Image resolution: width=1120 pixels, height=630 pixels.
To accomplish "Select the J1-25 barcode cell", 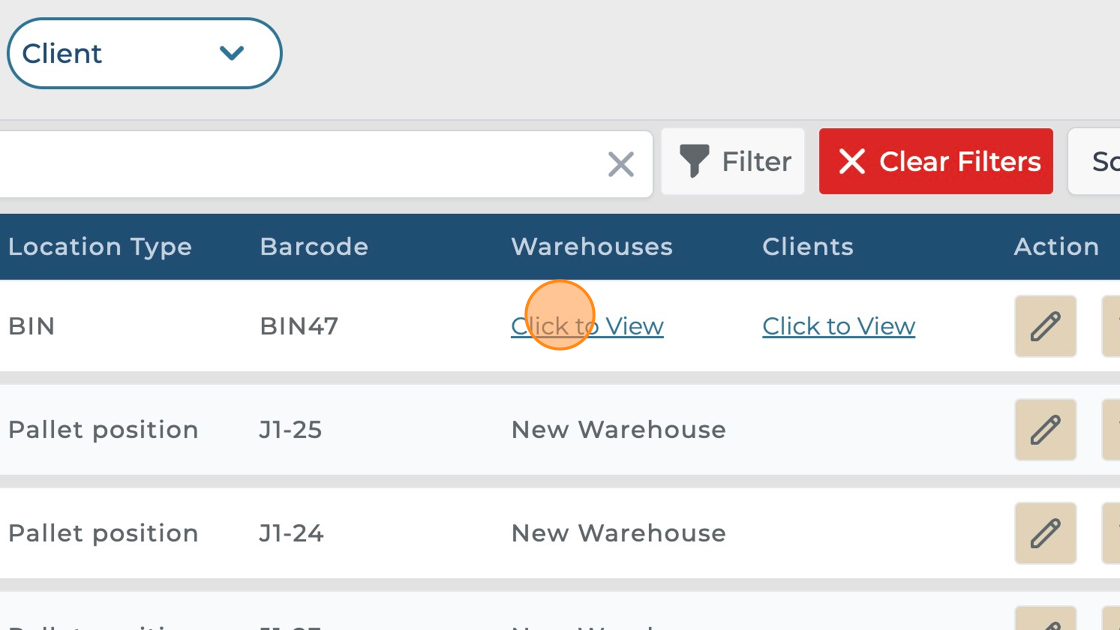I will click(290, 430).
